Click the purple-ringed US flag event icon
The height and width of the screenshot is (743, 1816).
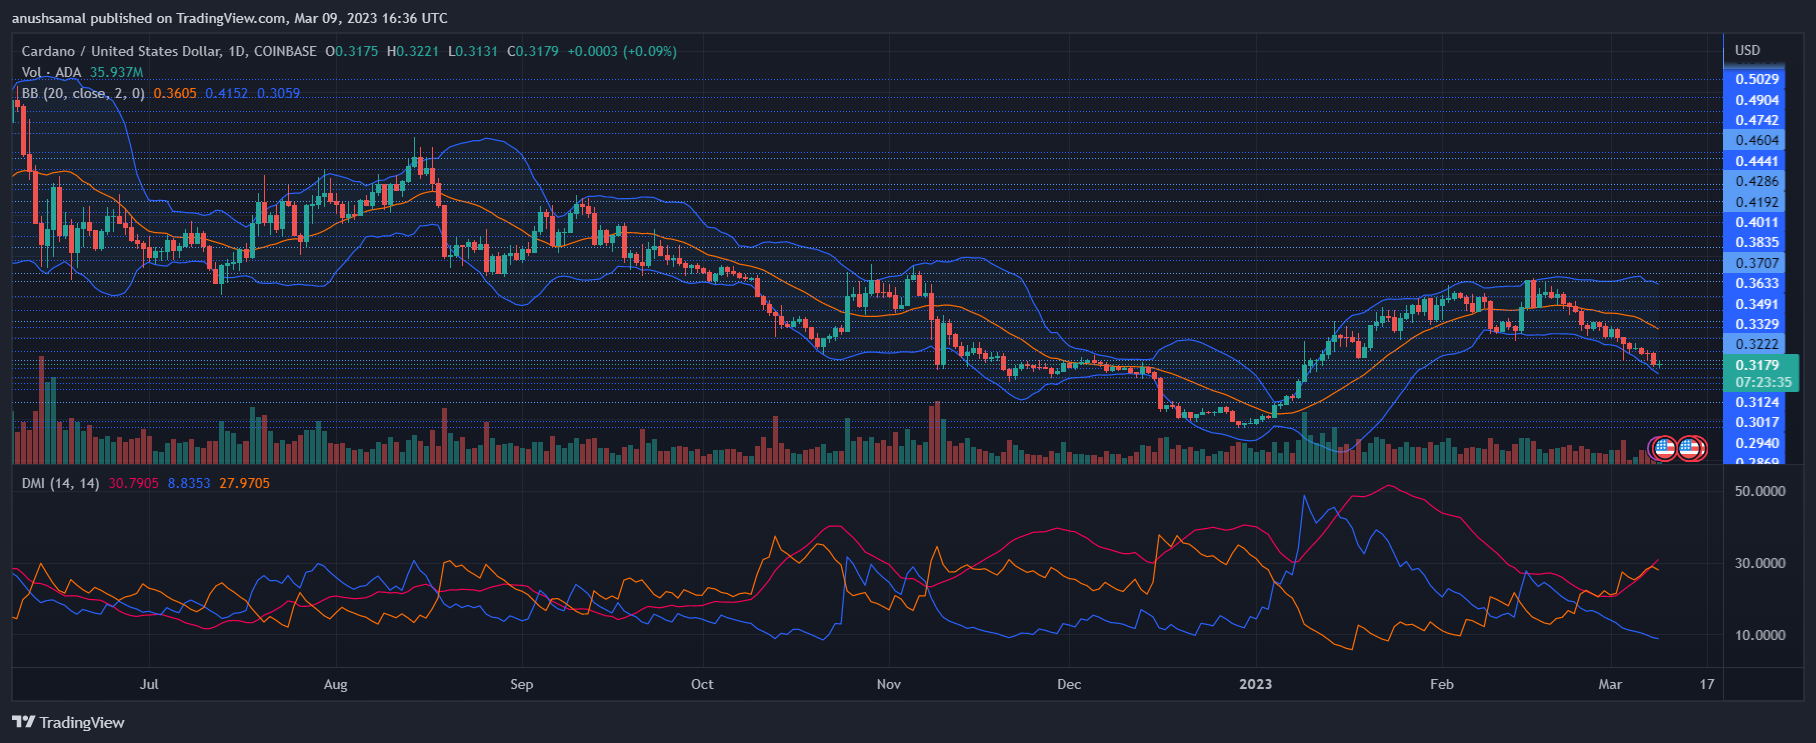pos(1663,448)
